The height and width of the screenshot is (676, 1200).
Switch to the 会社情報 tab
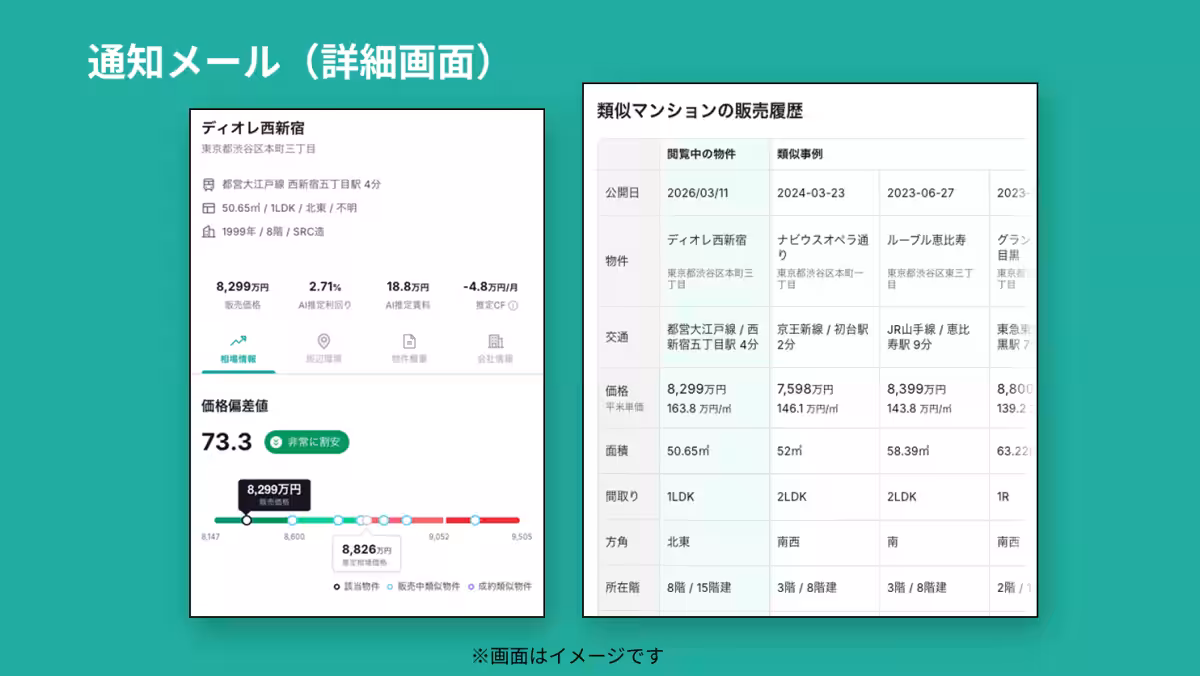point(497,358)
